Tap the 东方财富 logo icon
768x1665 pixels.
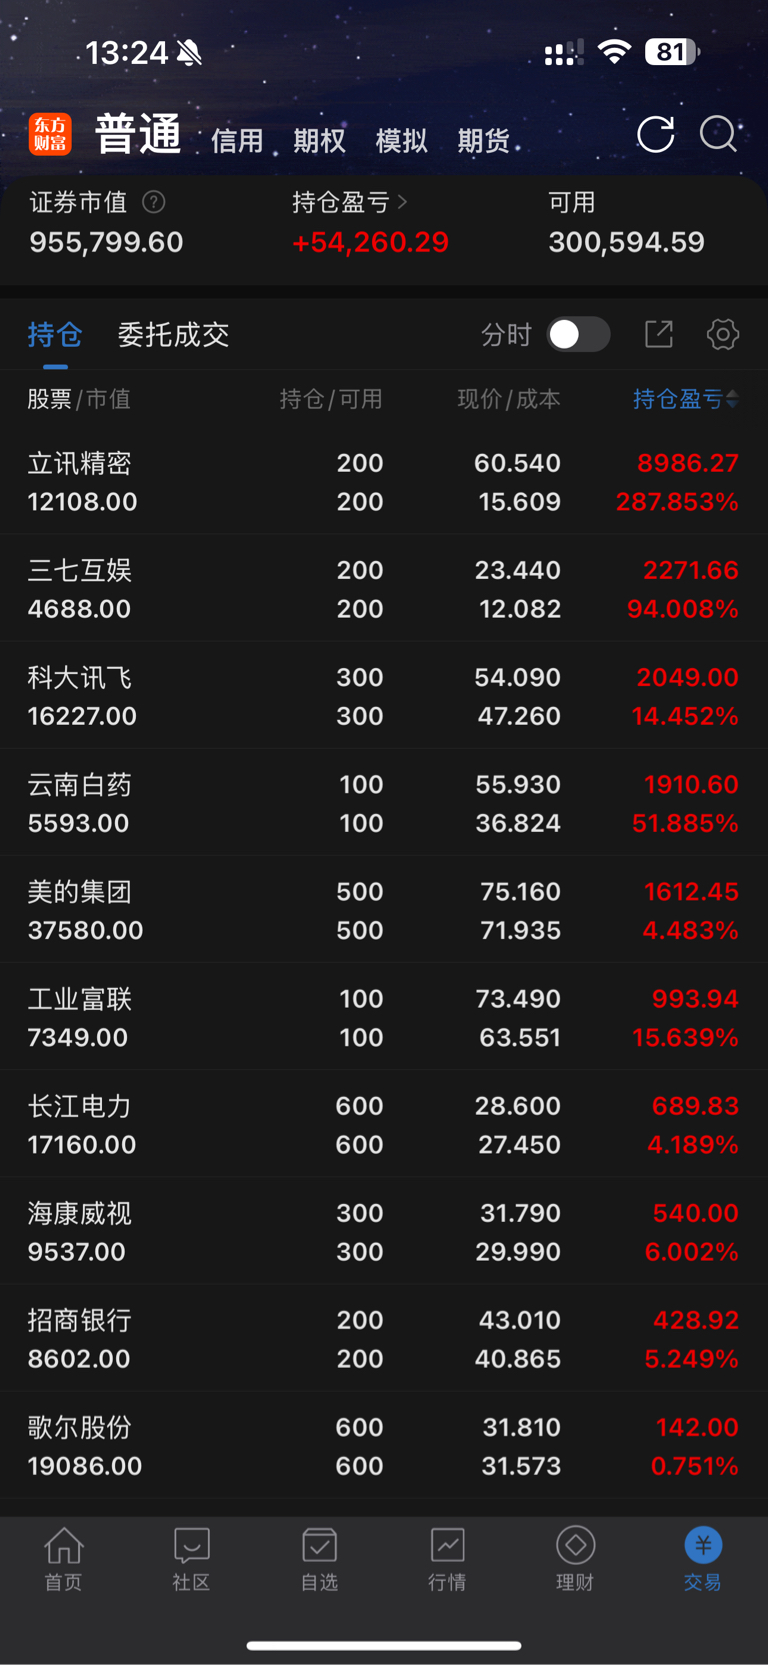pos(50,134)
